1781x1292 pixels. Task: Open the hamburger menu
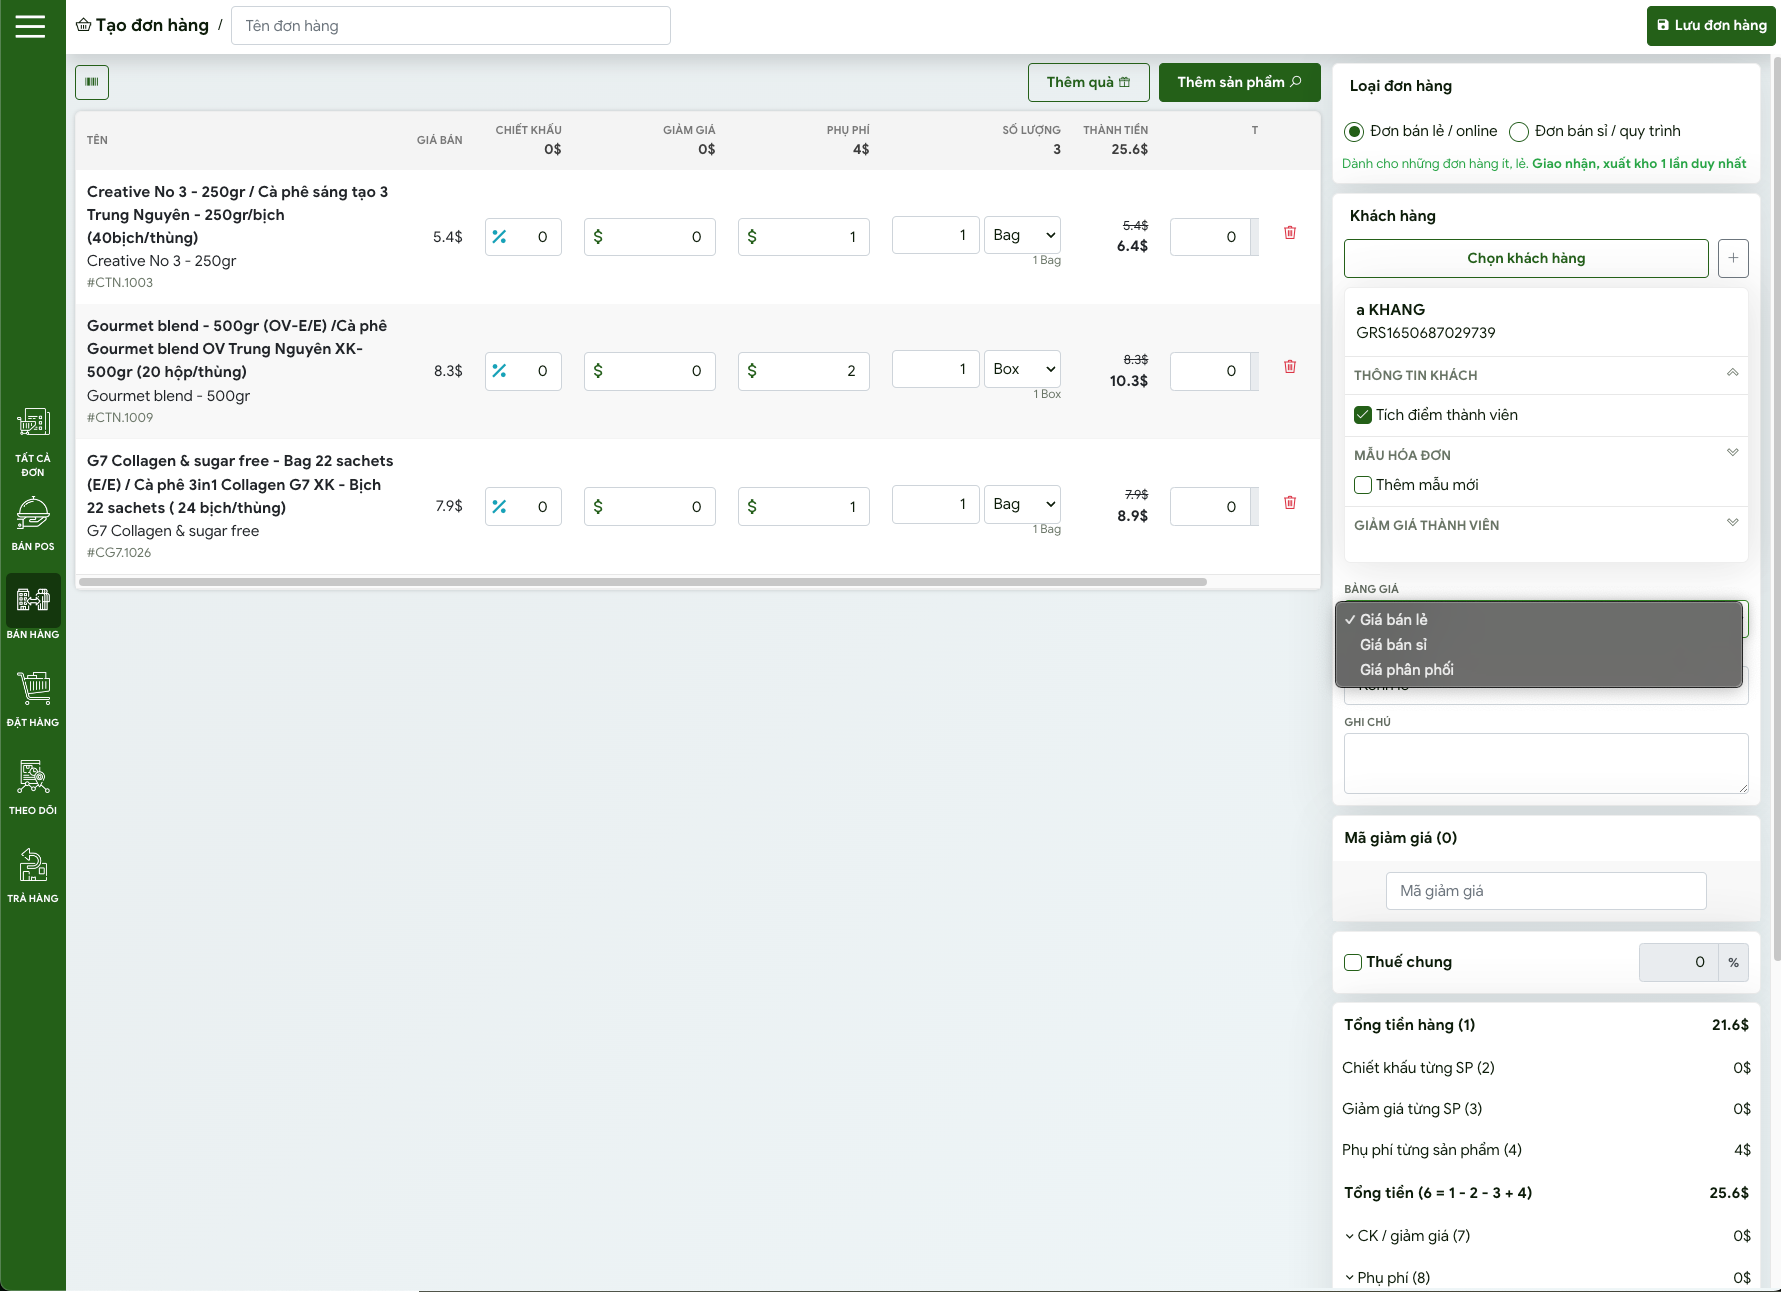pyautogui.click(x=30, y=26)
